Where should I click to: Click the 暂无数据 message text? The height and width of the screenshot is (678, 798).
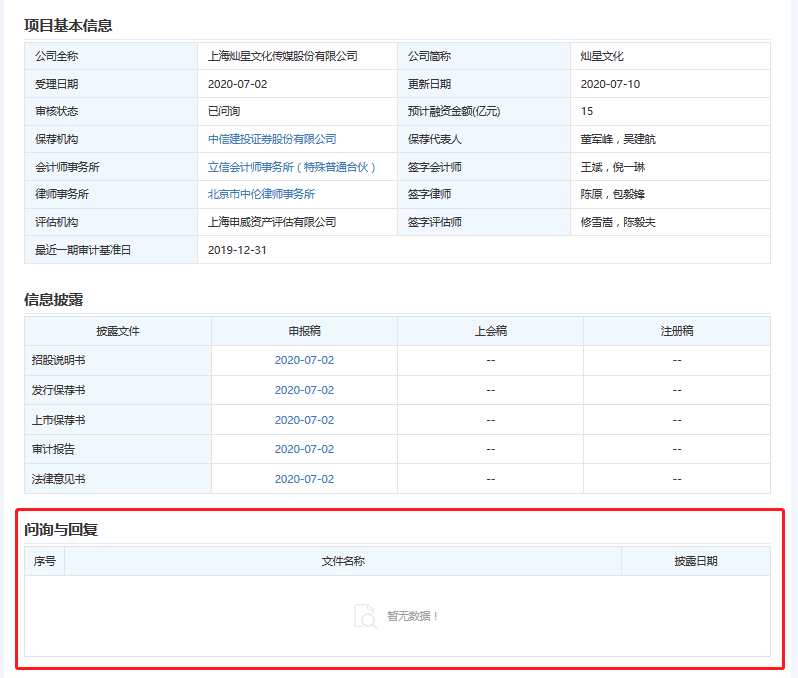pos(412,616)
